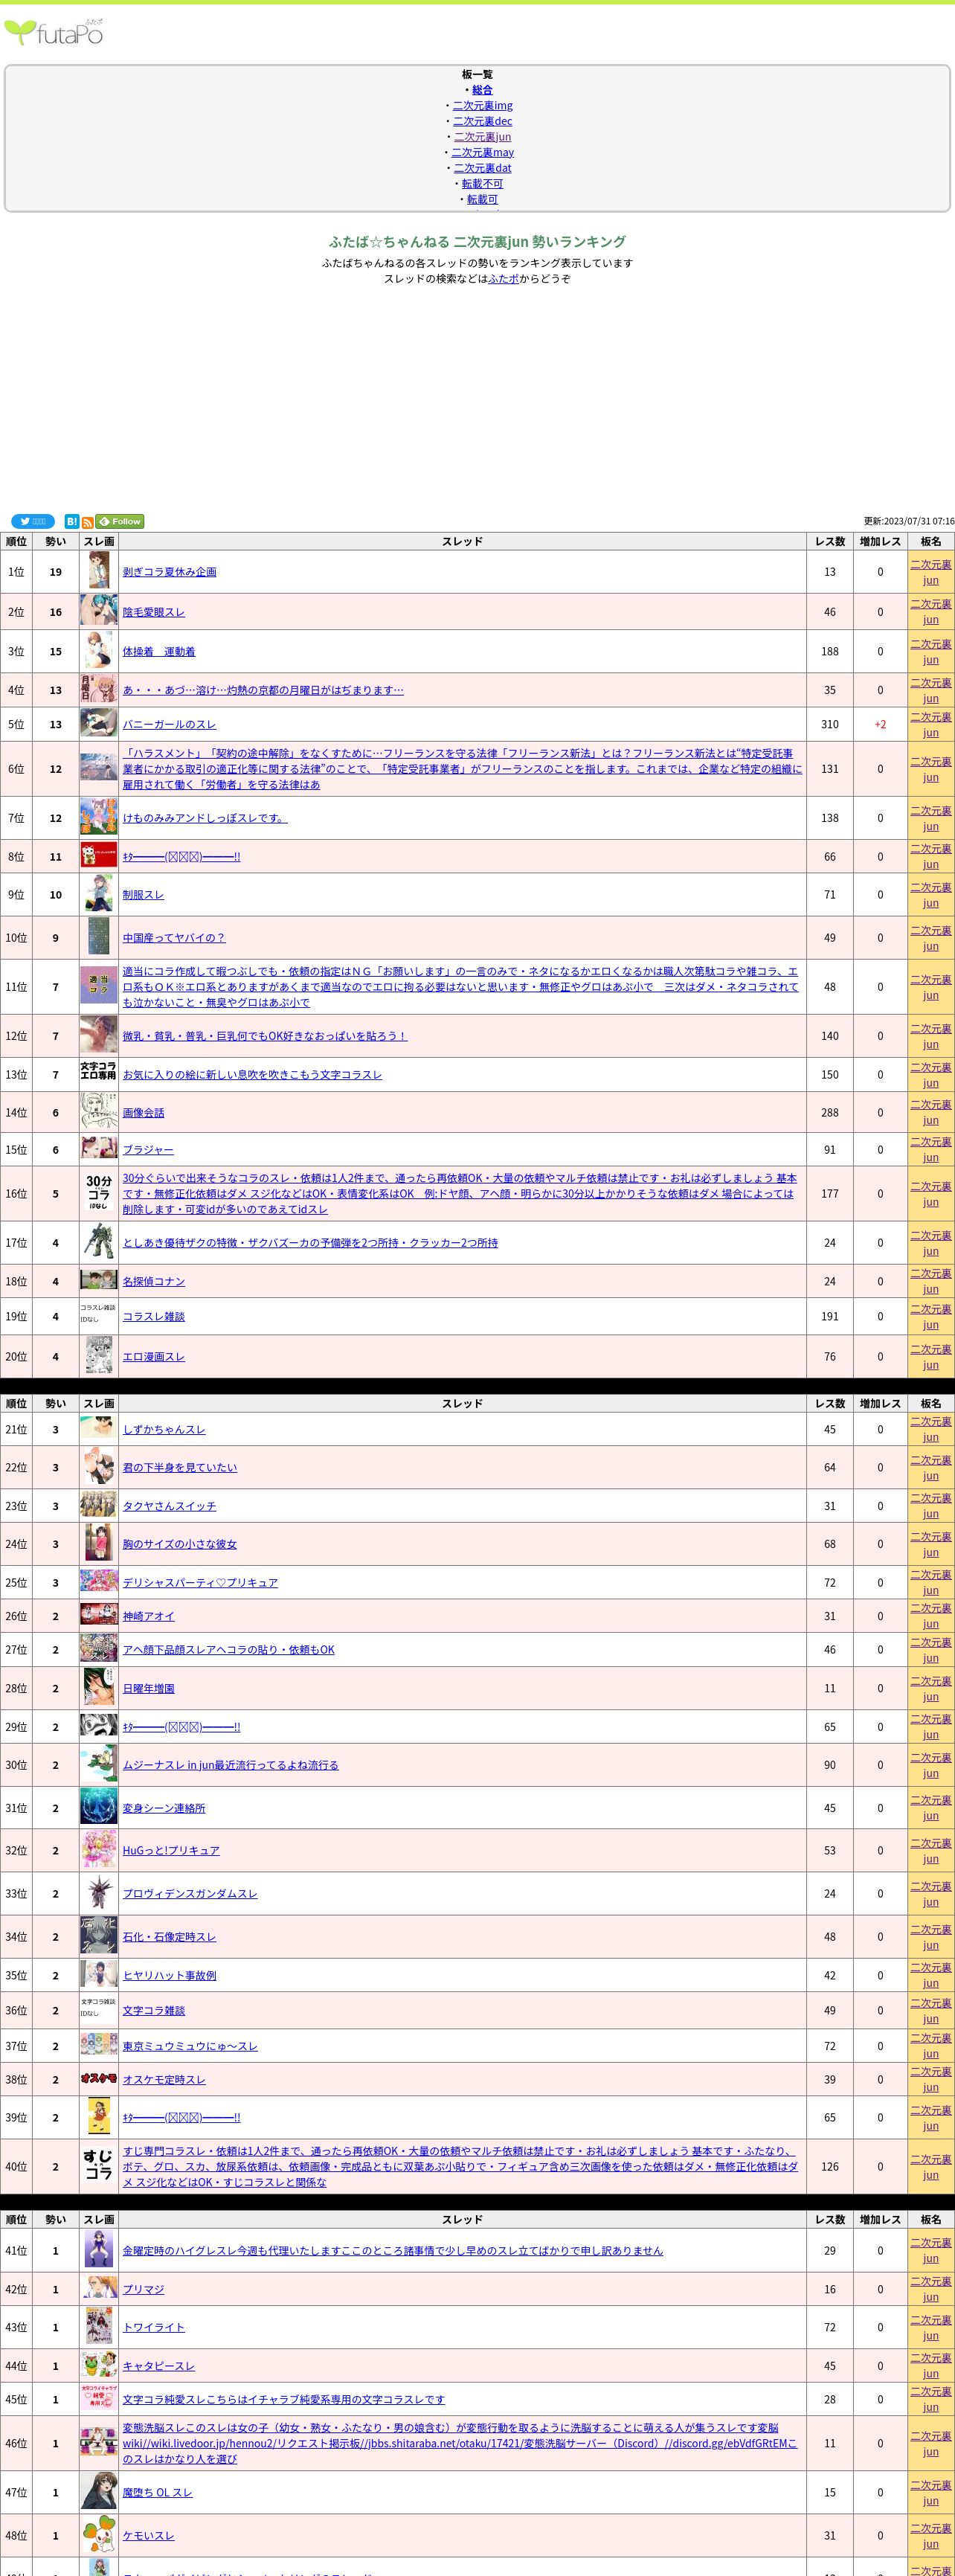Viewport: 955px width, 2576px height.
Task: Follow the ふたポ link in the description
Action: [503, 279]
